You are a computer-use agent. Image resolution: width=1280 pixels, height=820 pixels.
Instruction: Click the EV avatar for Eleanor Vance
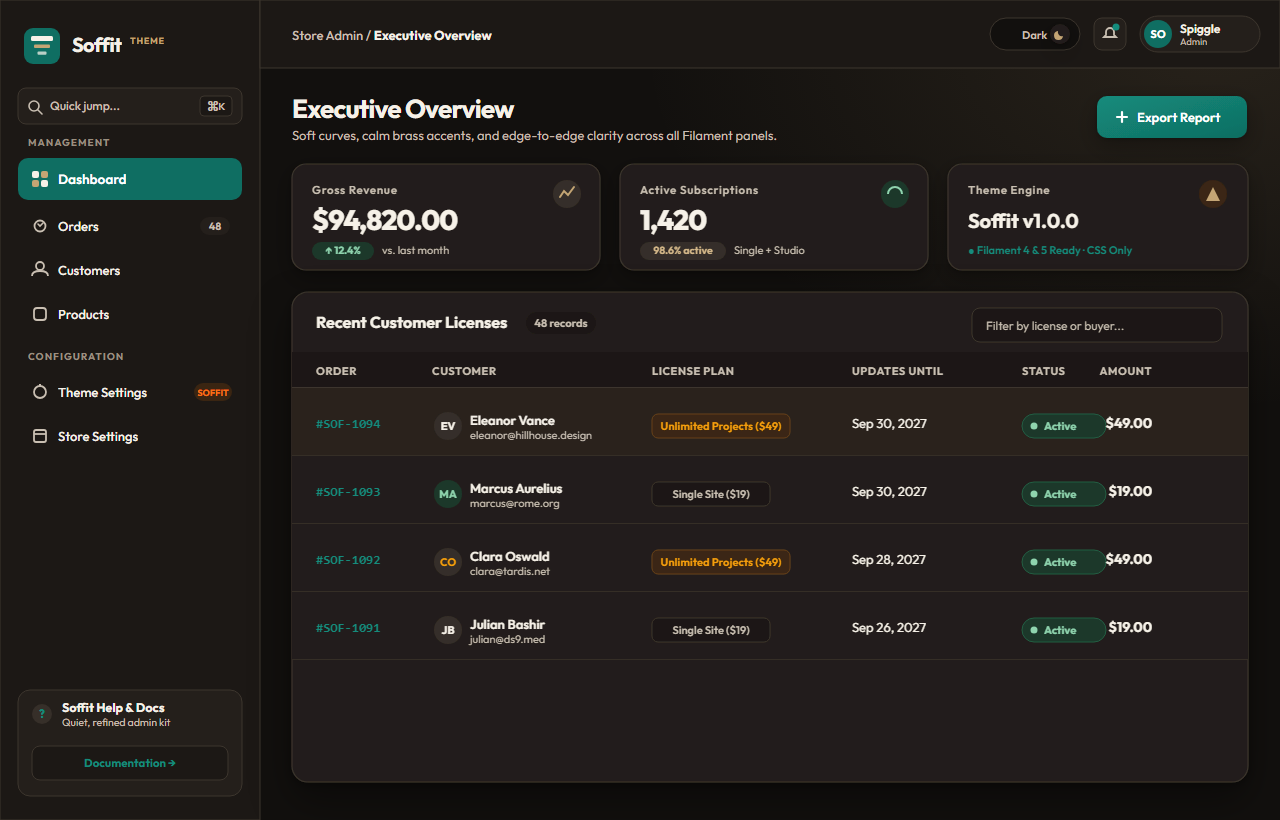[x=448, y=426]
